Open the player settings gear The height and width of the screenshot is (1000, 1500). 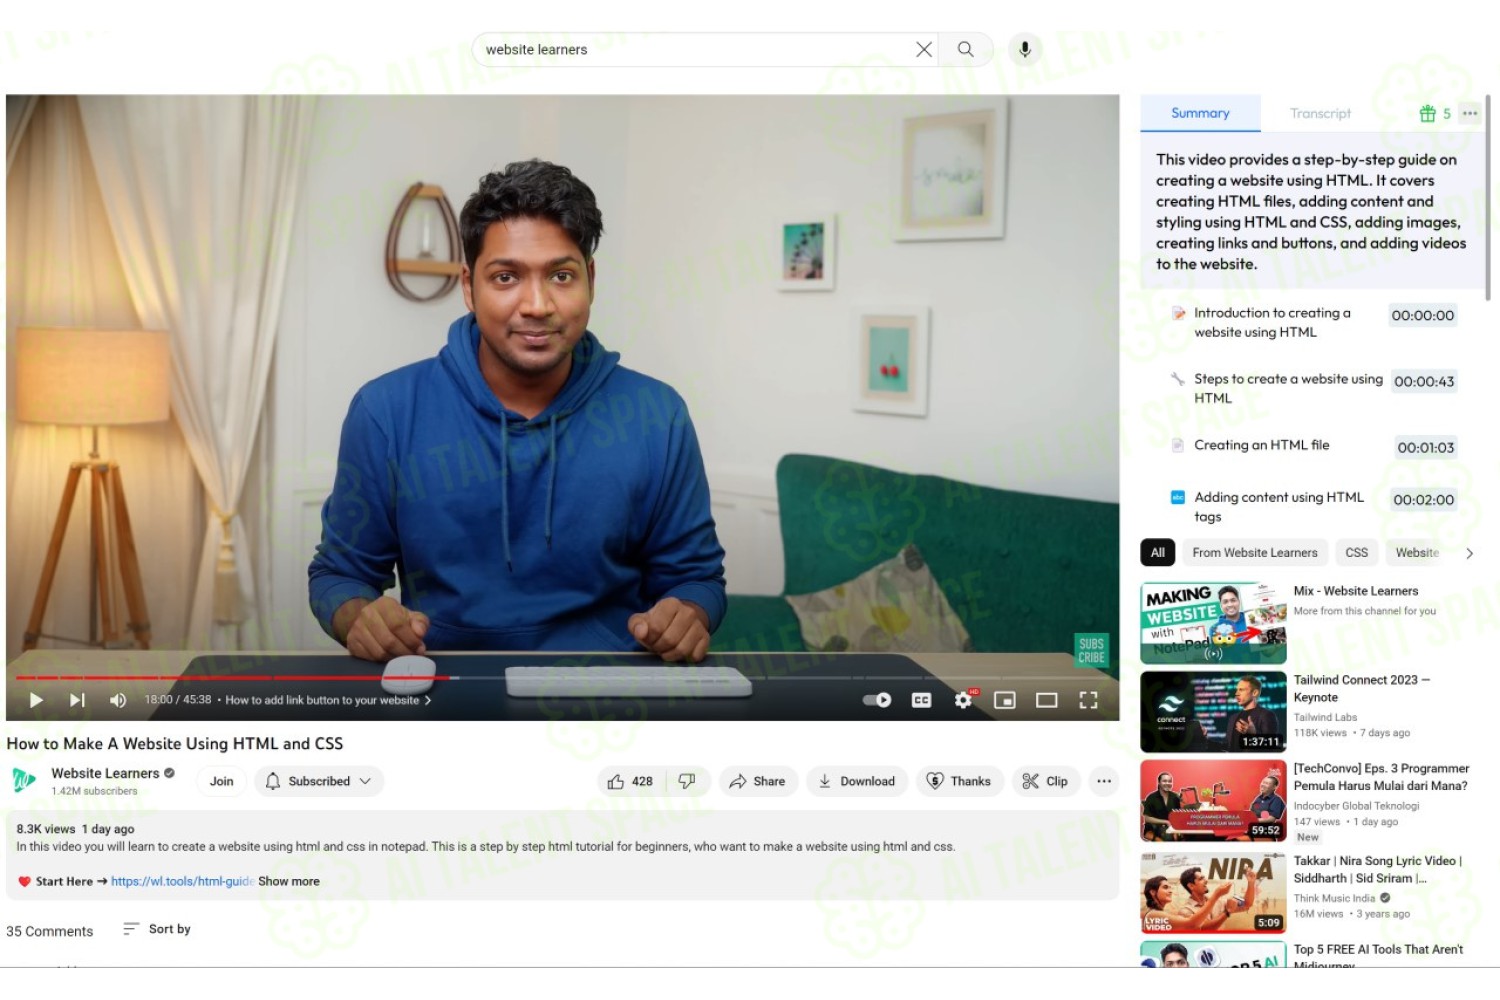click(963, 700)
